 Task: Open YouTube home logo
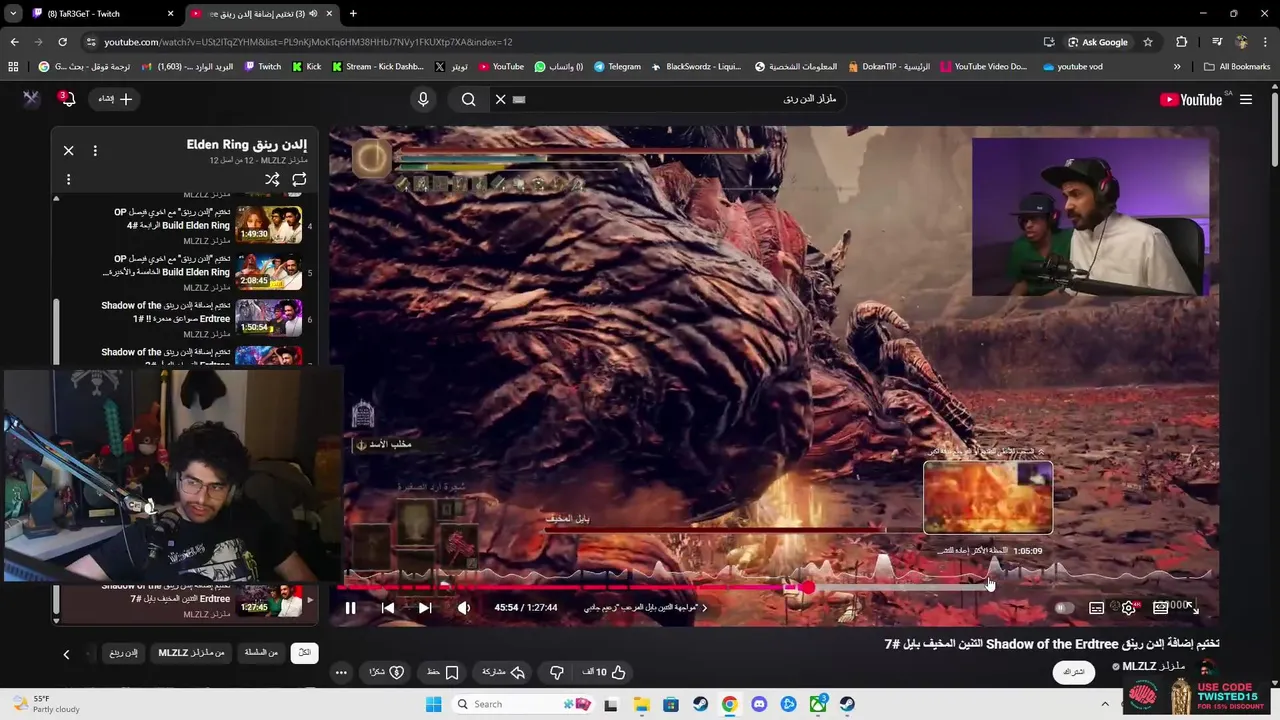point(1191,99)
